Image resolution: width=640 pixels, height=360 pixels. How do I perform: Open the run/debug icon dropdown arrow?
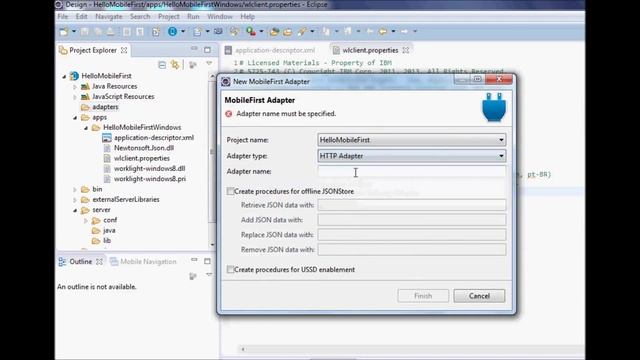(x=261, y=31)
